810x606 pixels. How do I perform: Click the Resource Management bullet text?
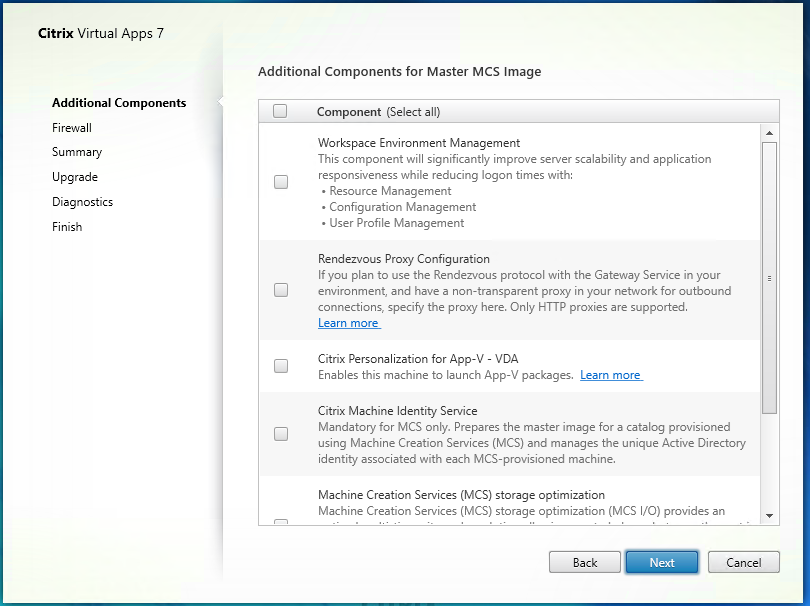click(x=390, y=191)
